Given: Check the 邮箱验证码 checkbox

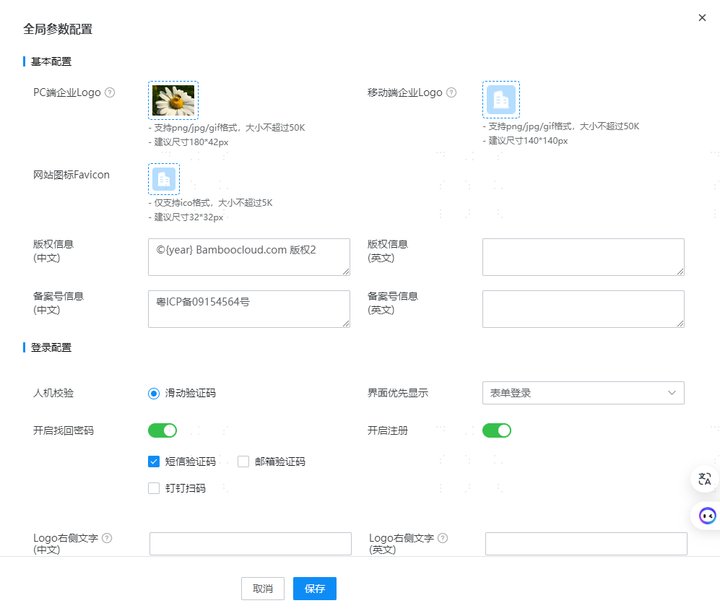Looking at the screenshot, I should click(243, 461).
